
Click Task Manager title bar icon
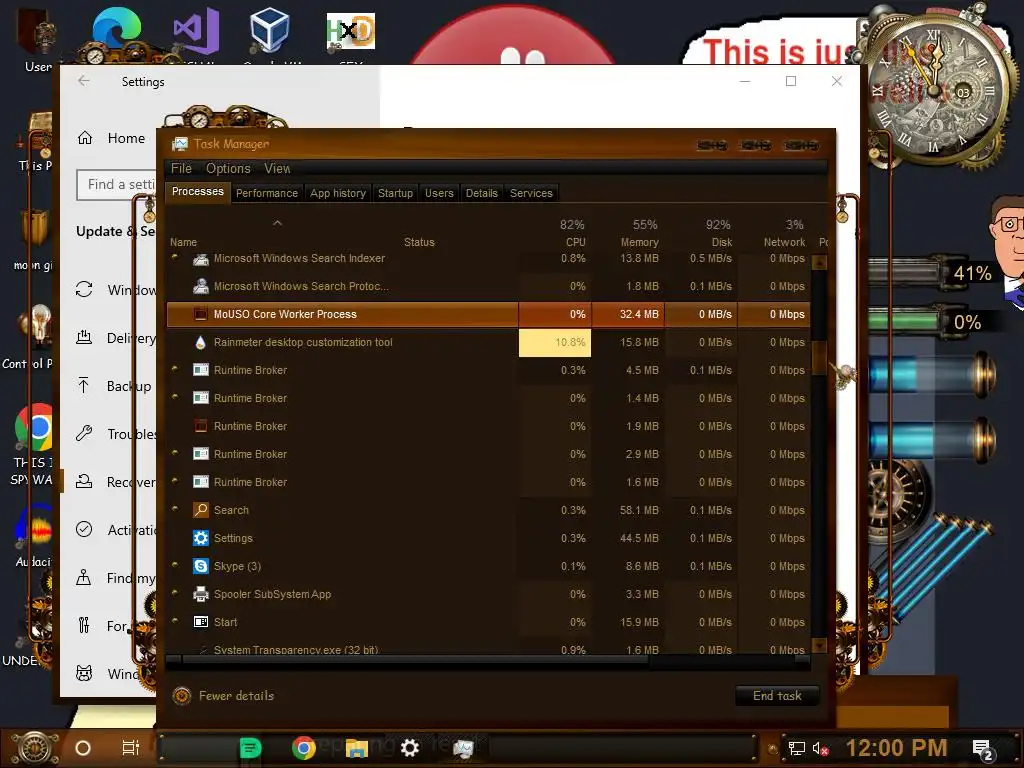180,144
